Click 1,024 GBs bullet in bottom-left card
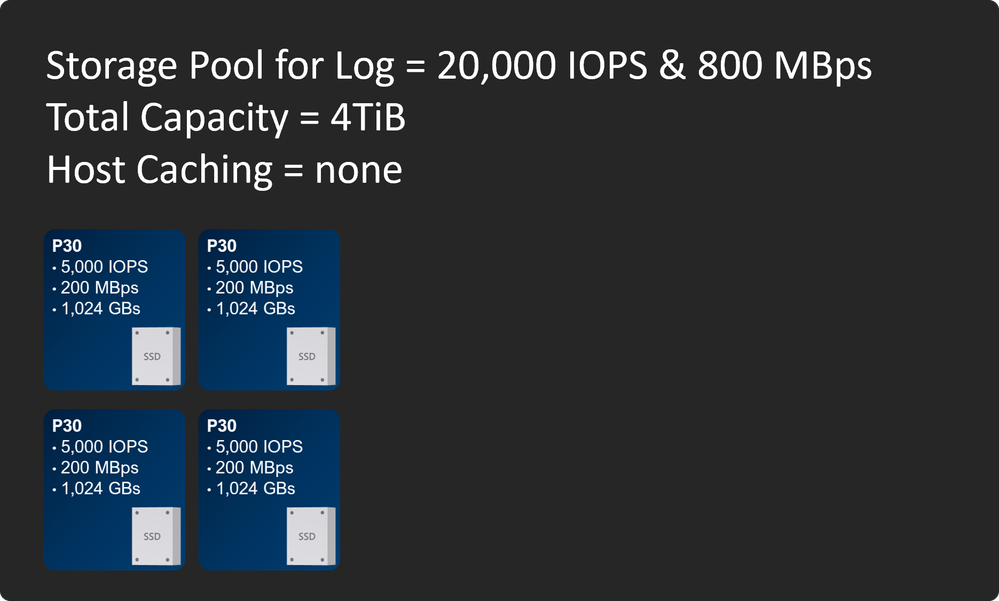 coord(99,489)
